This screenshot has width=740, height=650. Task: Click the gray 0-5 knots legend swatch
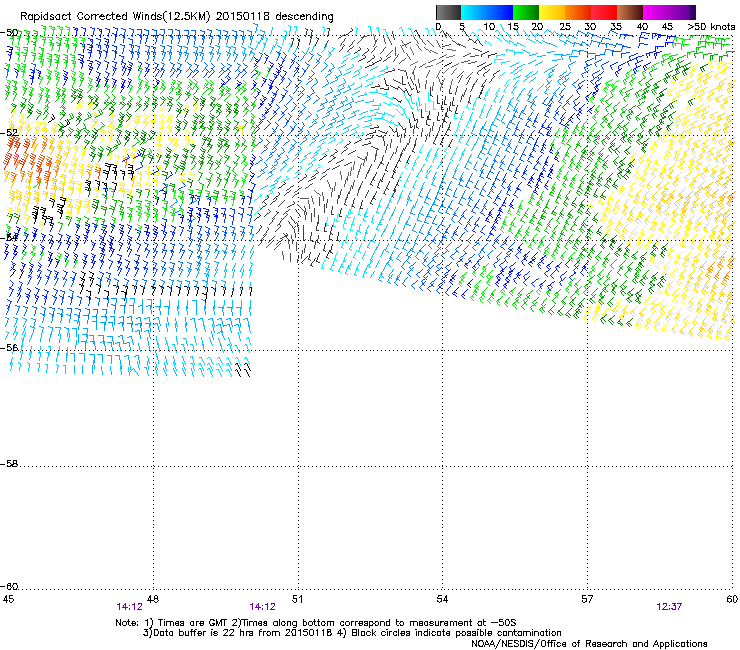point(448,12)
